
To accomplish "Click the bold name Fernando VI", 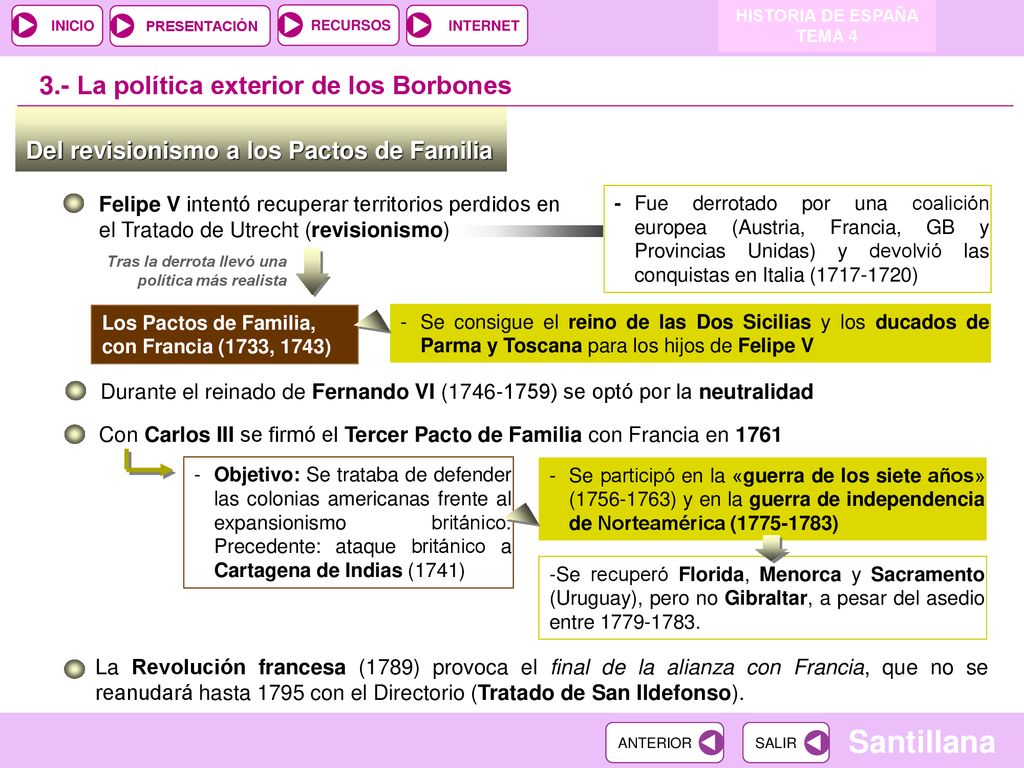I will click(373, 392).
